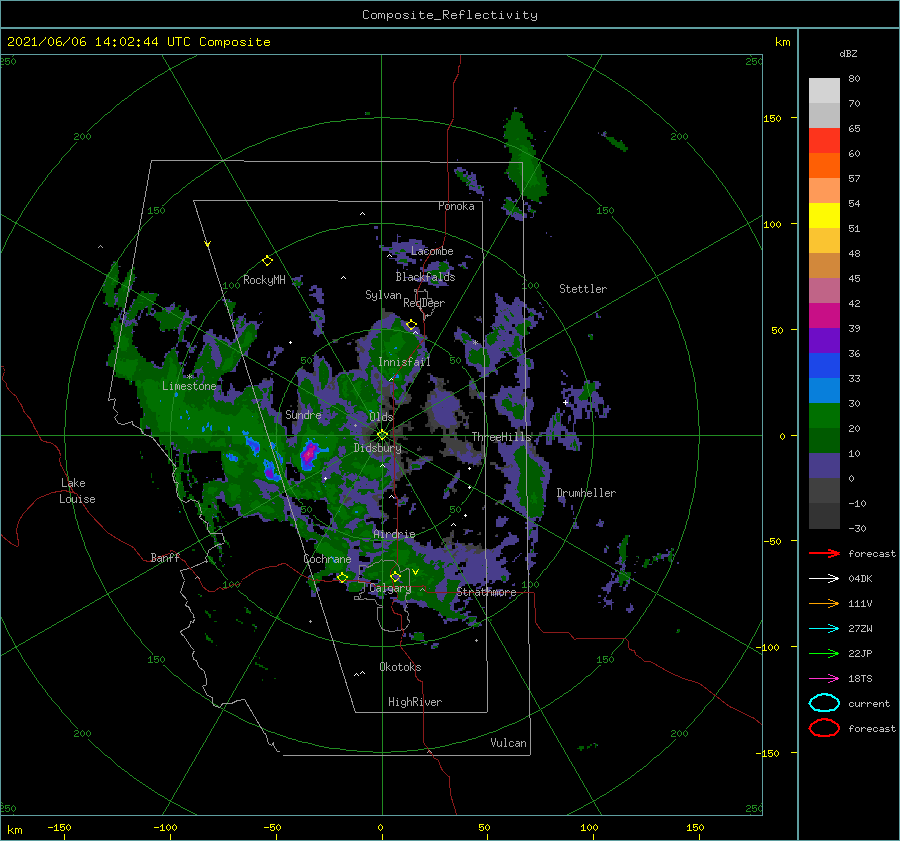Click the Sylvan label
900x841 pixels.
(383, 295)
